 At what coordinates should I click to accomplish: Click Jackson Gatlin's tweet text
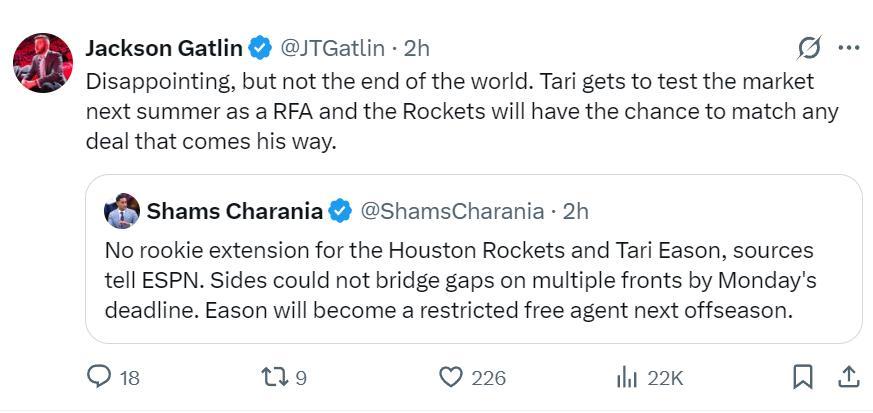(448, 111)
